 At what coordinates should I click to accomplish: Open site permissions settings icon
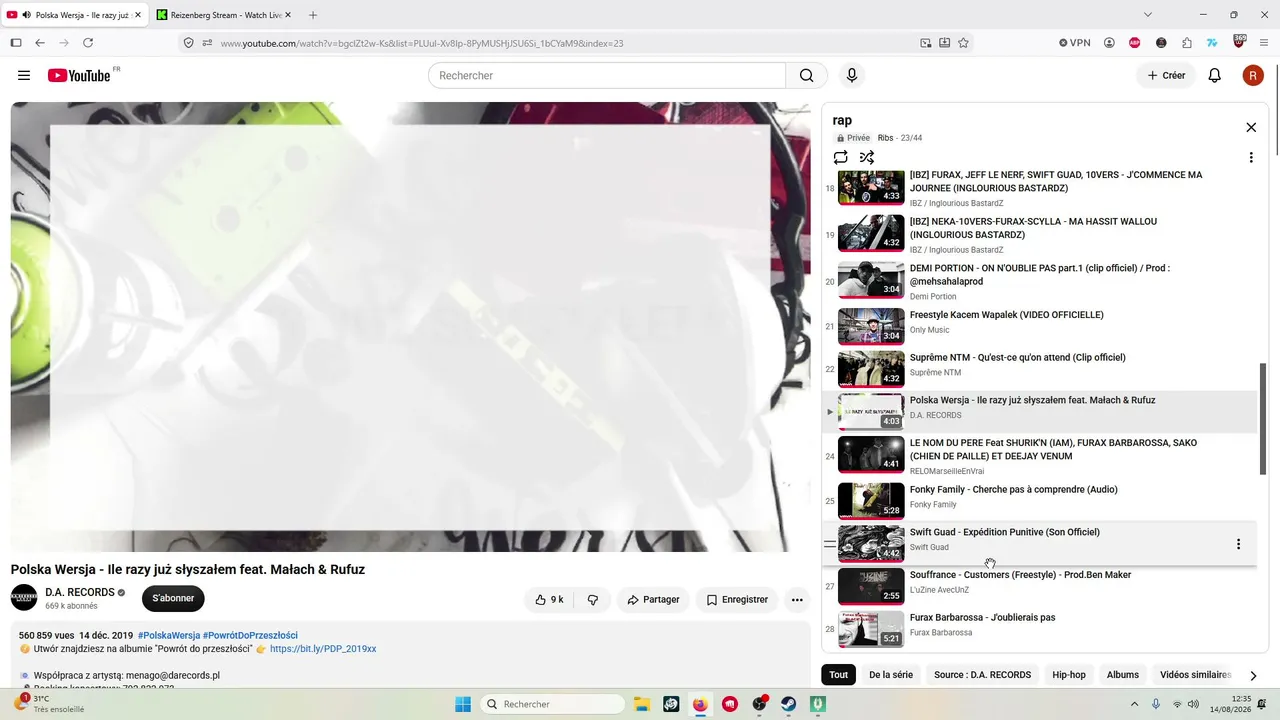pyautogui.click(x=207, y=43)
